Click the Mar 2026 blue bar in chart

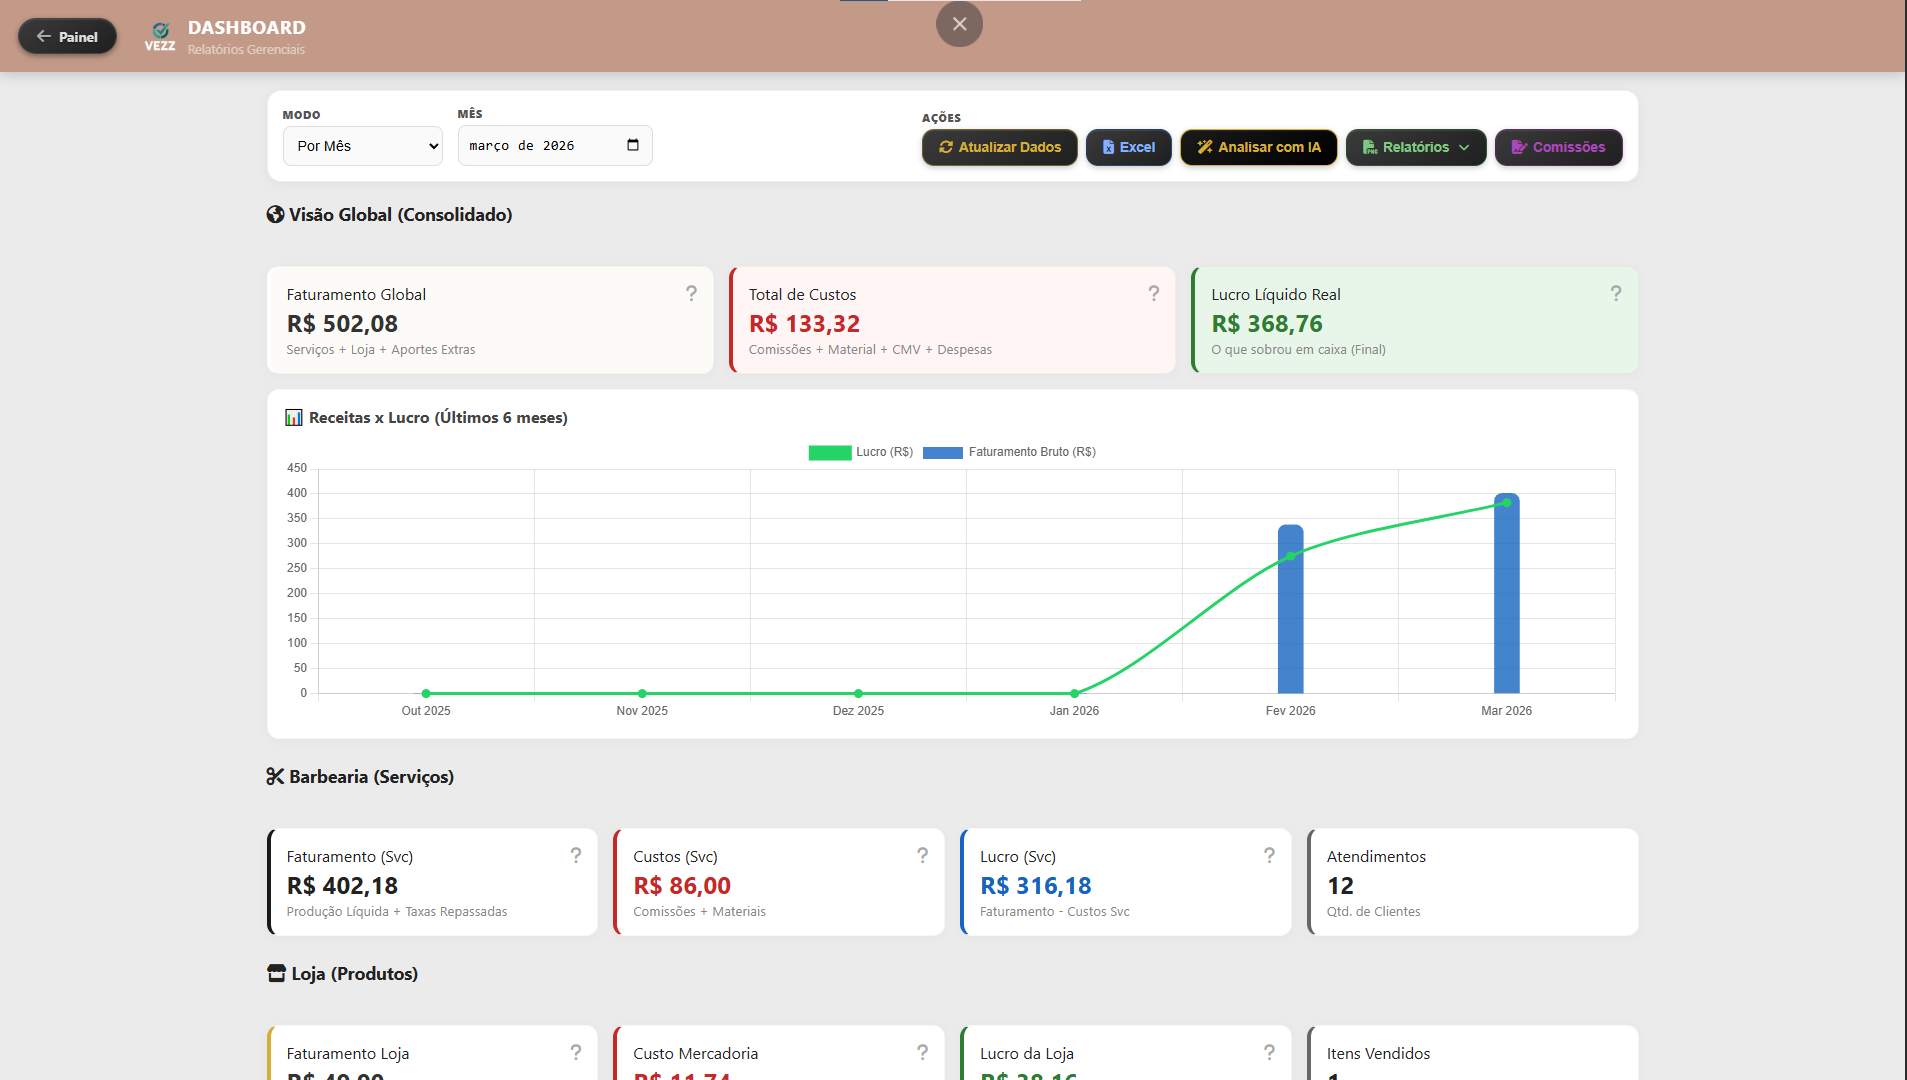click(x=1506, y=600)
